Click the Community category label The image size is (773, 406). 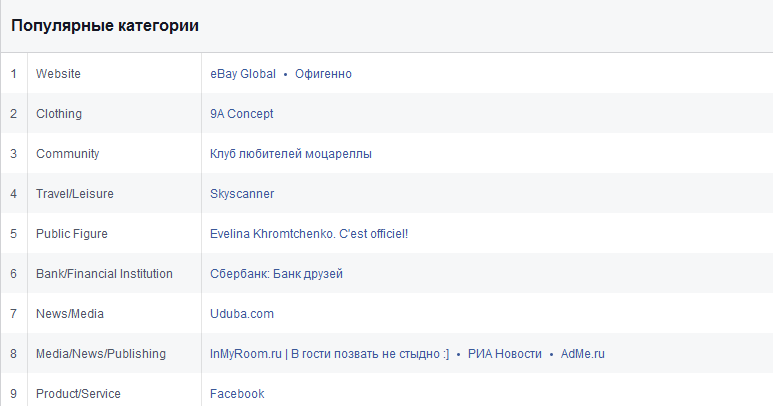tap(67, 154)
